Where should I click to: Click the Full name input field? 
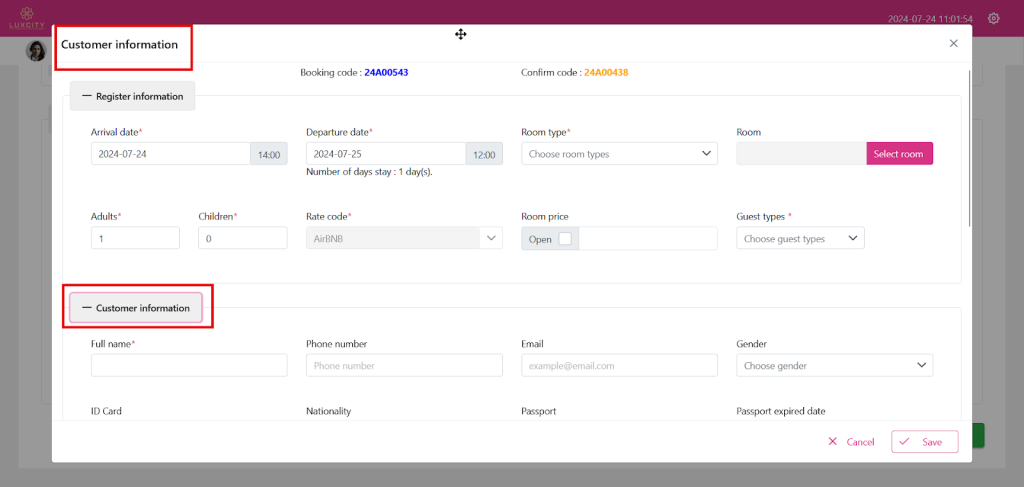tap(189, 366)
